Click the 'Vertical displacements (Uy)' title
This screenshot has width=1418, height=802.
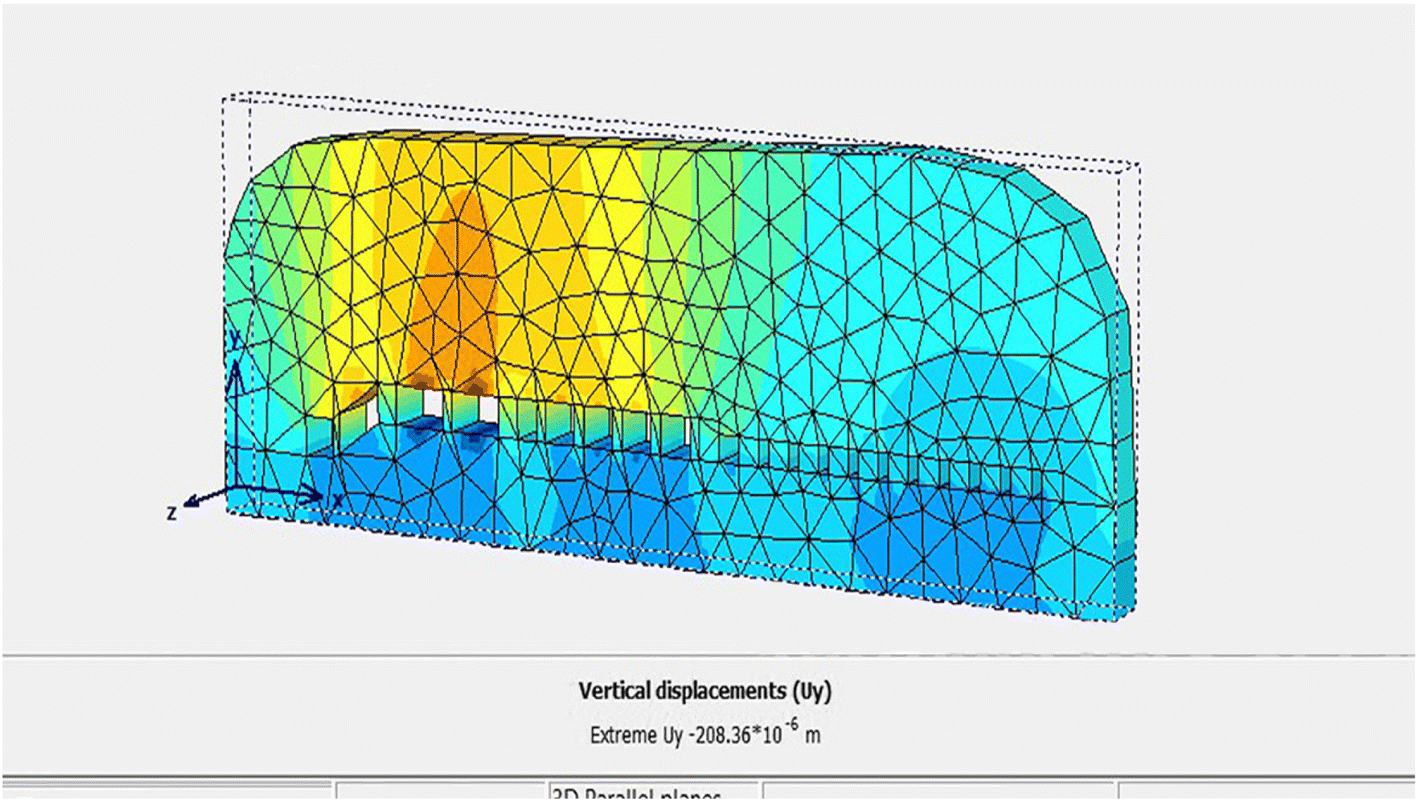(x=705, y=691)
